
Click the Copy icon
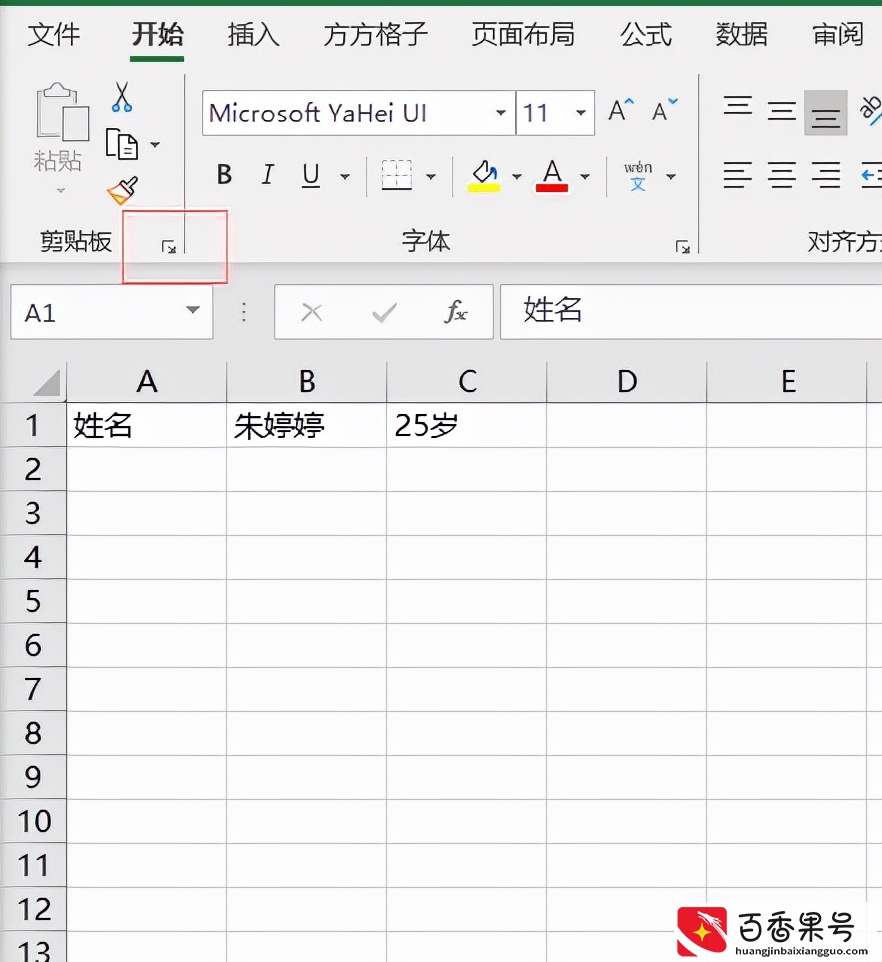pyautogui.click(x=121, y=144)
